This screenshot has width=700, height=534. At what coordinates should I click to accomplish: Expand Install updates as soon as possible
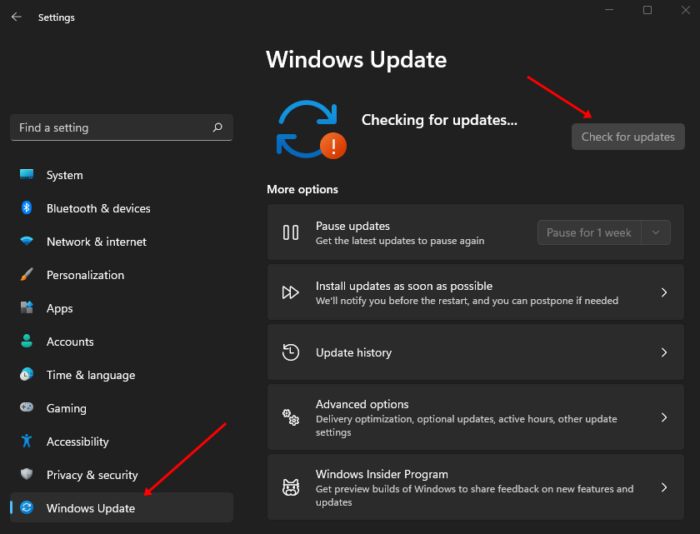[663, 293]
